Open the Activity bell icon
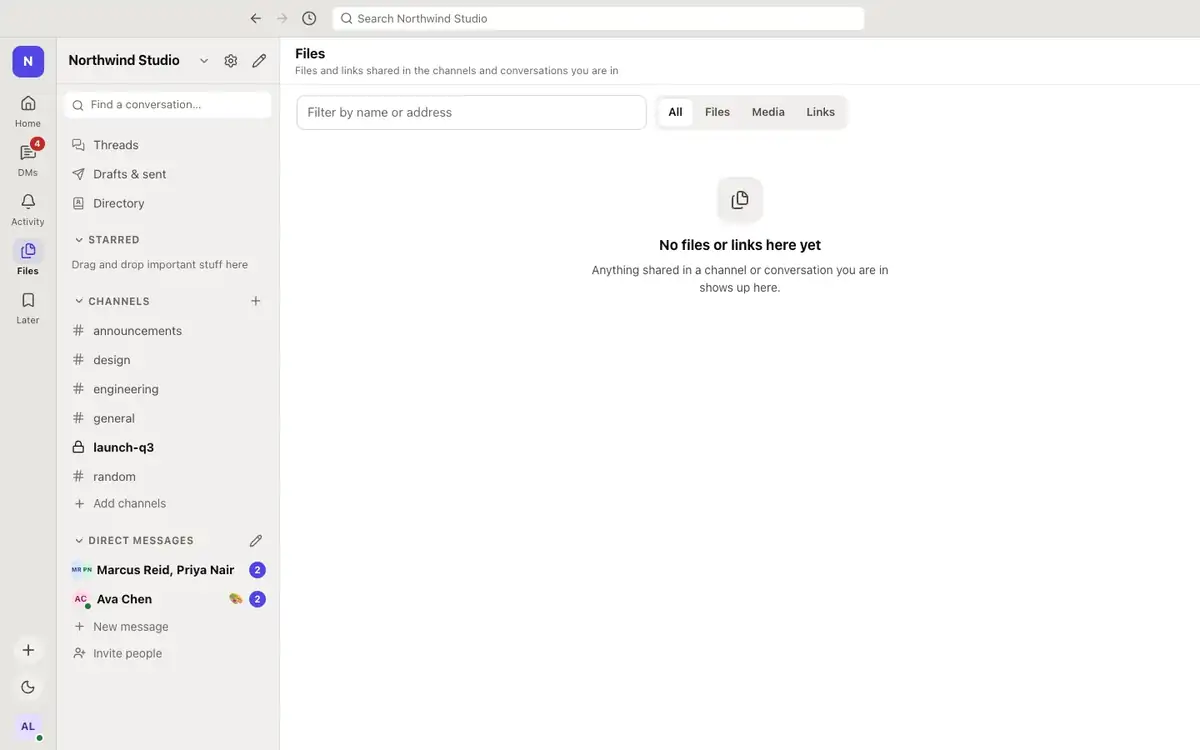 click(x=28, y=209)
